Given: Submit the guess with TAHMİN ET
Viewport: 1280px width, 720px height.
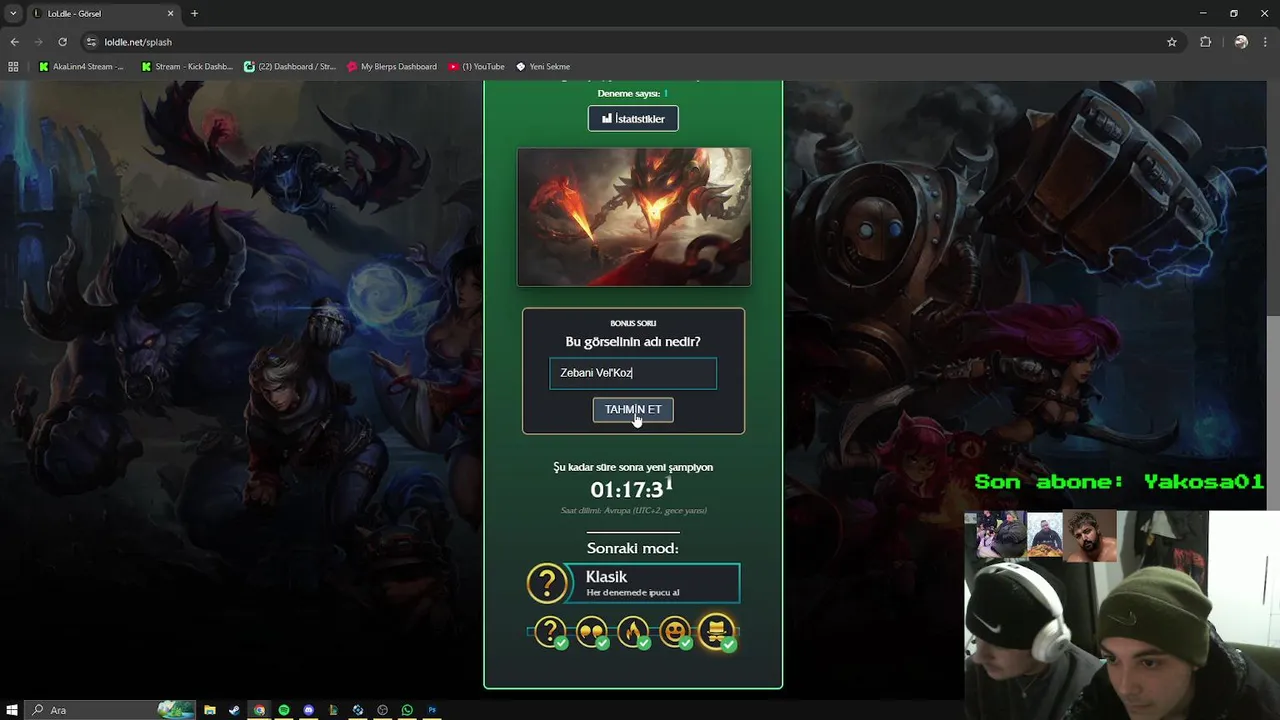Looking at the screenshot, I should point(633,410).
